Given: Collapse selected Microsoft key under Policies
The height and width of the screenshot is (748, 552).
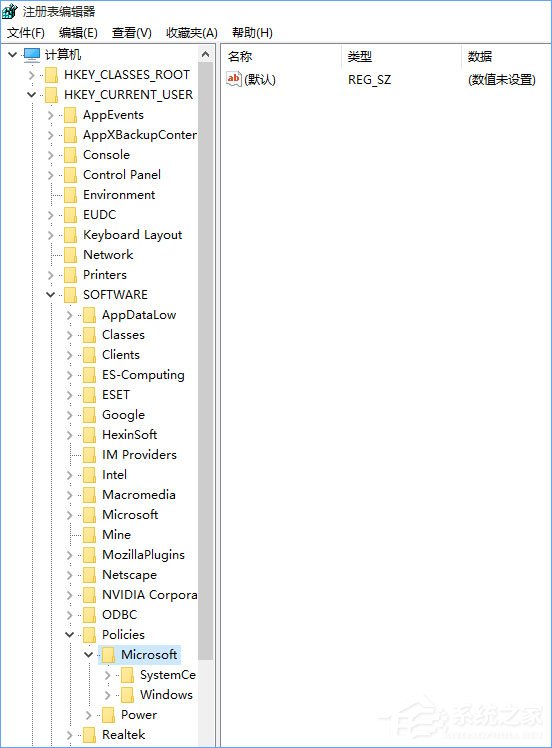Looking at the screenshot, I should pyautogui.click(x=89, y=654).
